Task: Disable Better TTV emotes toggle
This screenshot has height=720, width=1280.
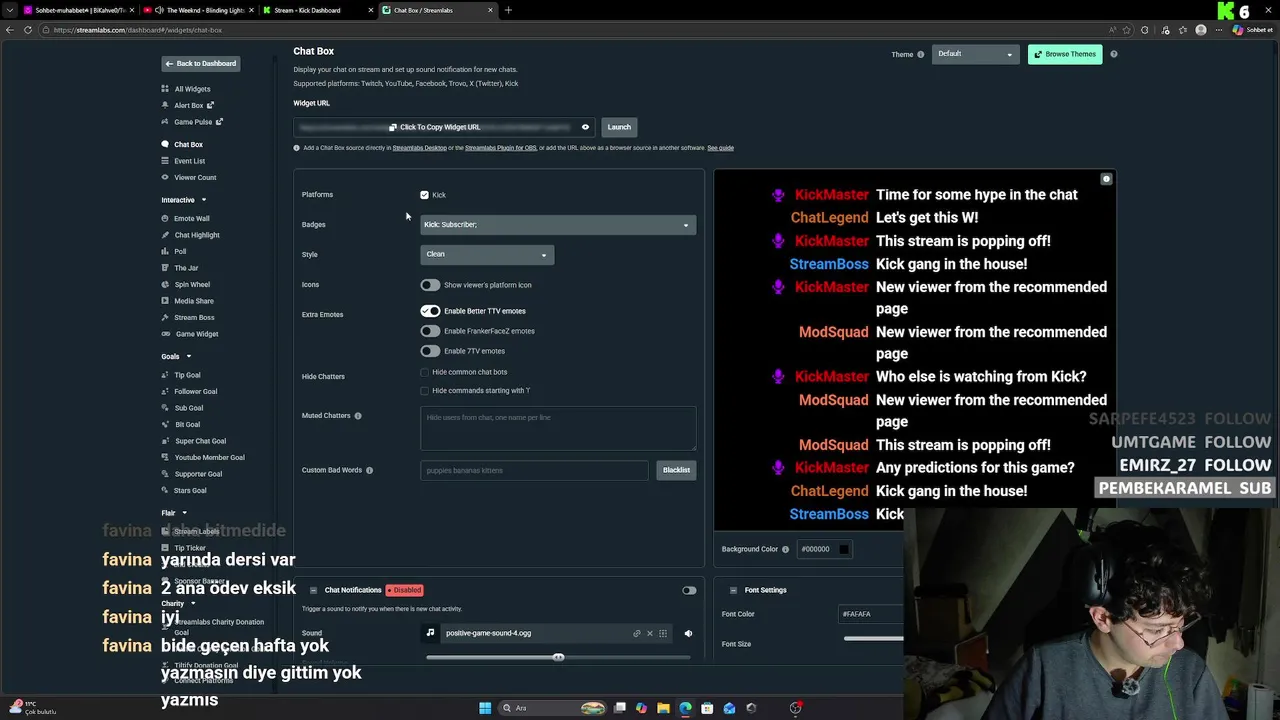Action: 430,311
